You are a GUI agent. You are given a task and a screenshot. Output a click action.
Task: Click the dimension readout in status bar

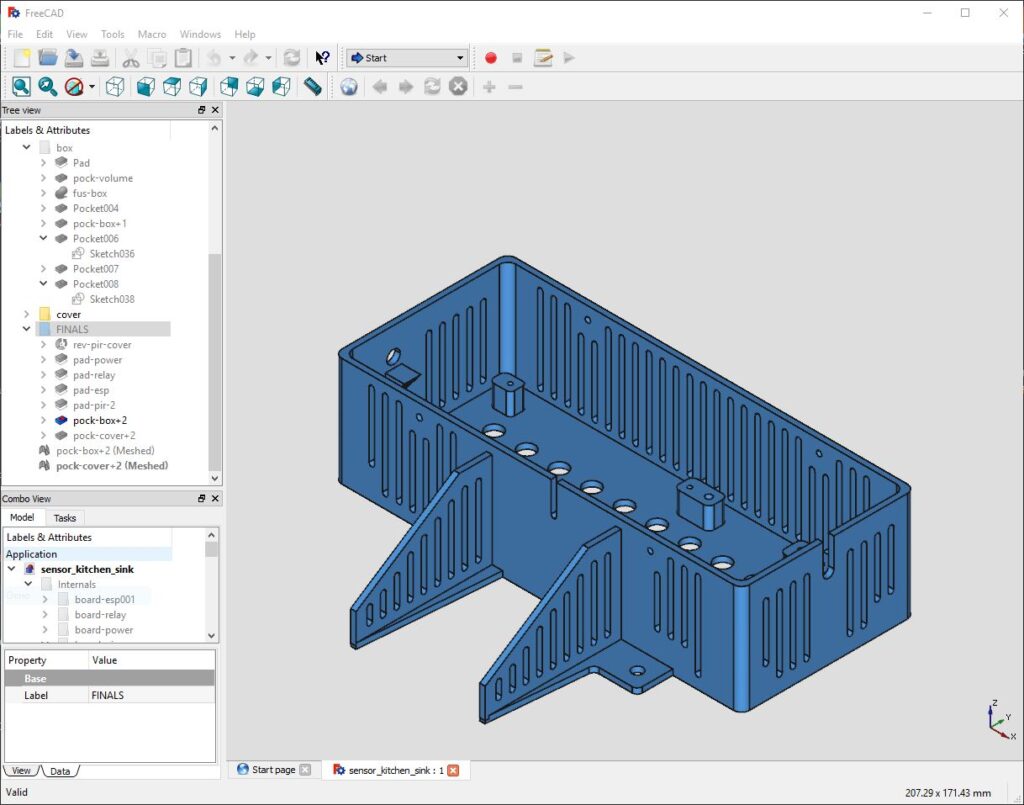(x=948, y=793)
